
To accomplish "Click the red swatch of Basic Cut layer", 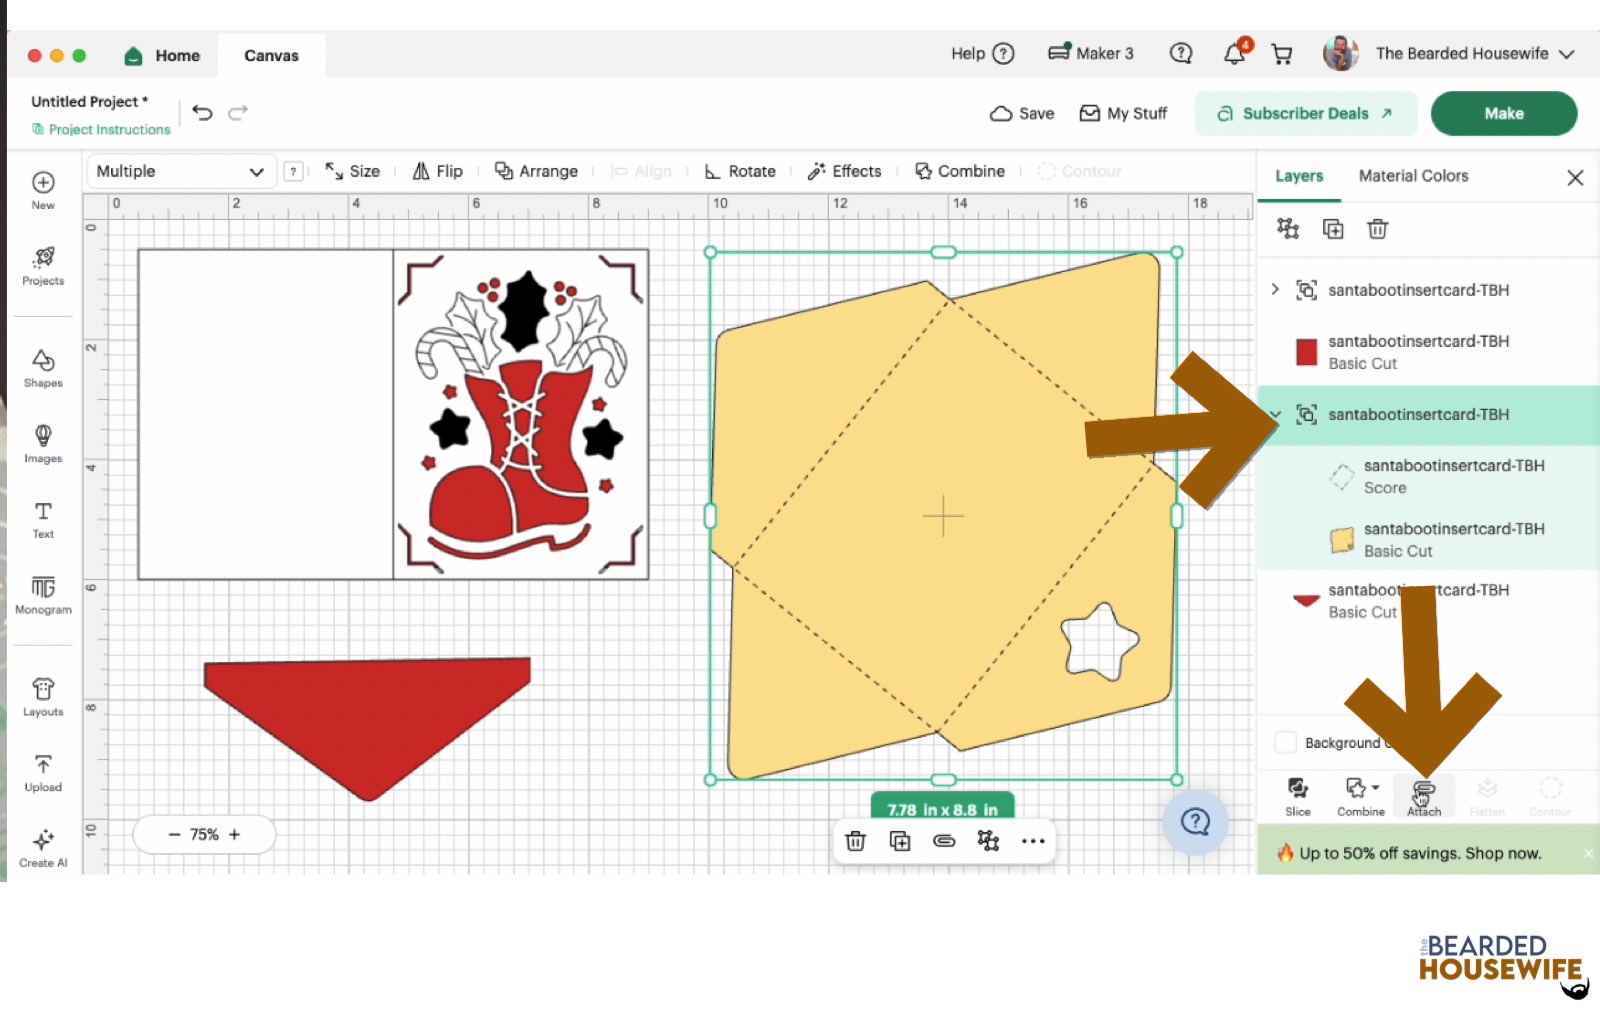I will (x=1306, y=352).
